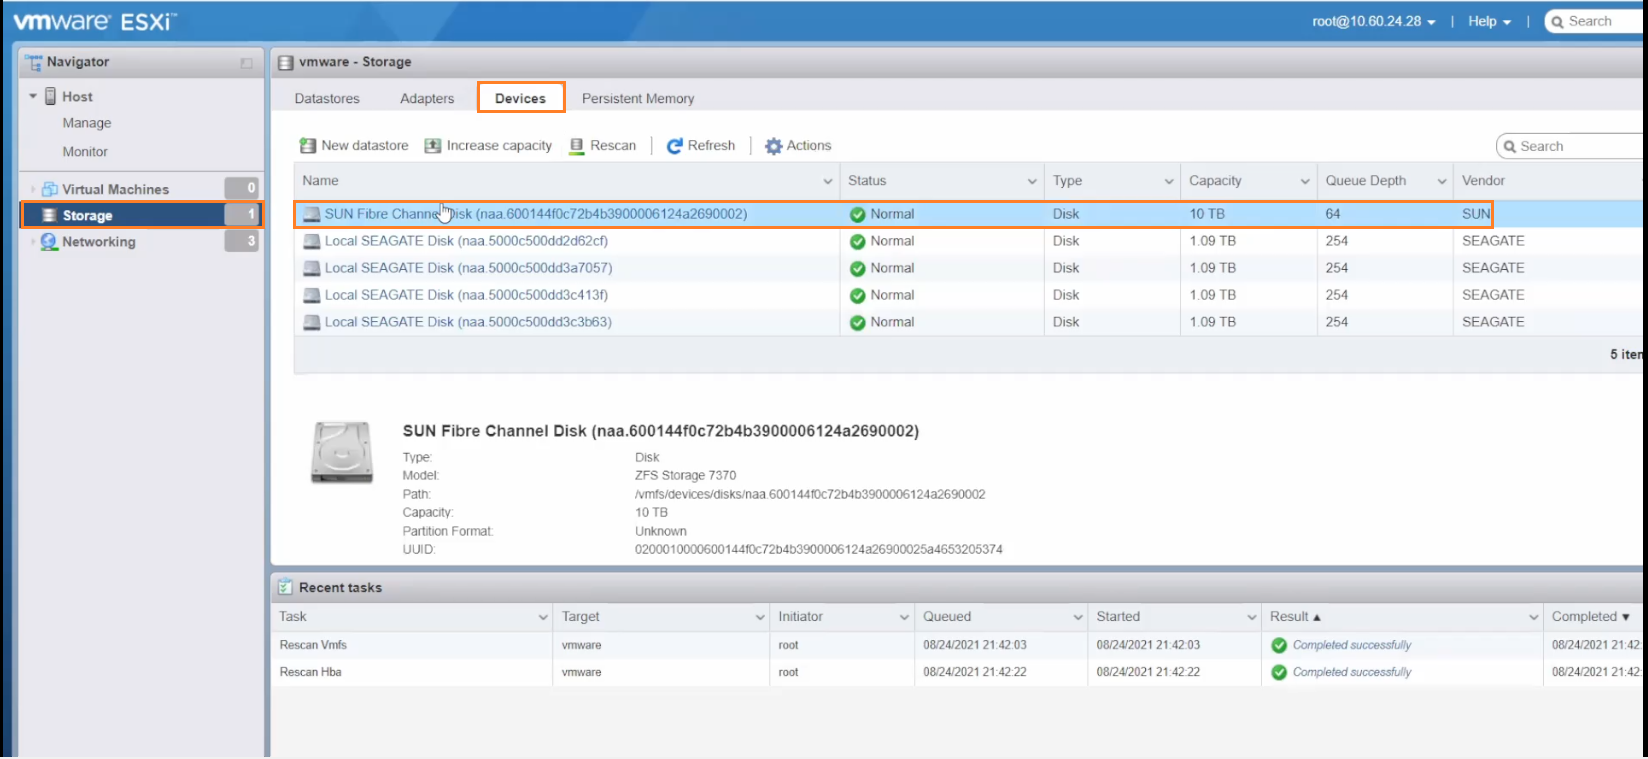Open Manage under Host
The height and width of the screenshot is (759, 1648).
(x=87, y=123)
